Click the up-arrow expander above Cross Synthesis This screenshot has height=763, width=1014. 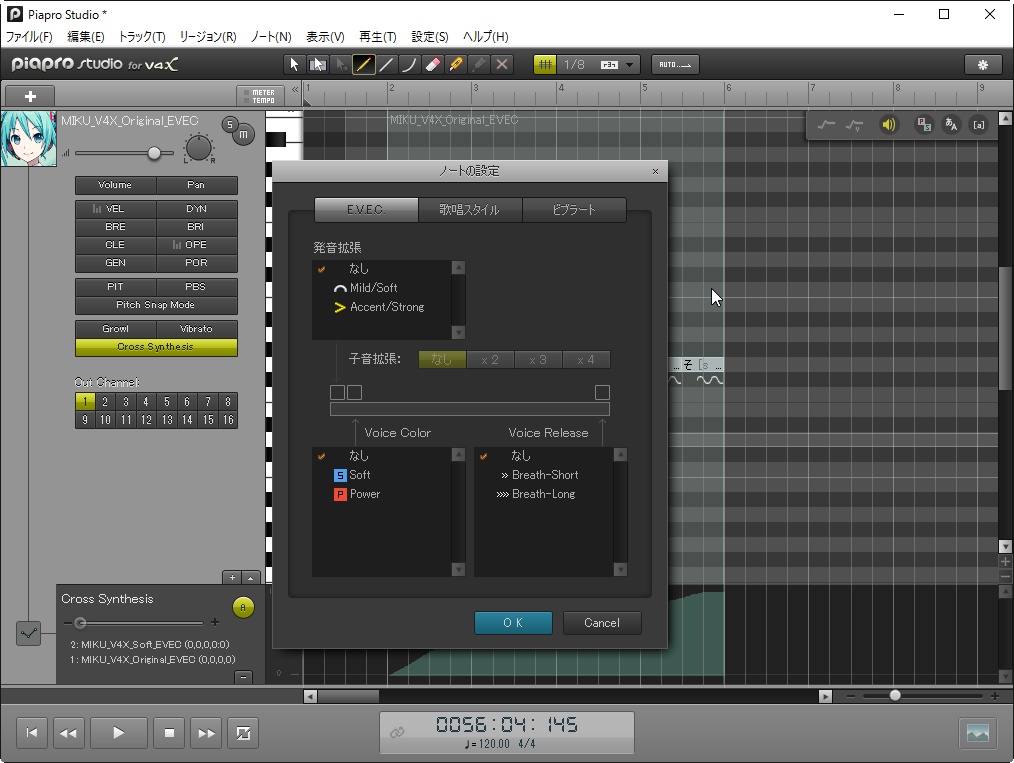[x=250, y=577]
